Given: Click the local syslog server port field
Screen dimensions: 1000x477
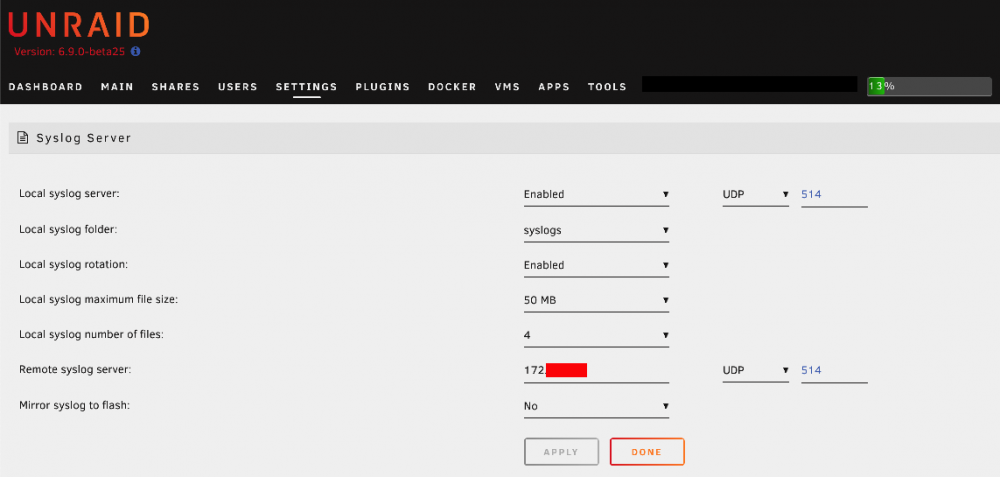Looking at the screenshot, I should pos(834,194).
